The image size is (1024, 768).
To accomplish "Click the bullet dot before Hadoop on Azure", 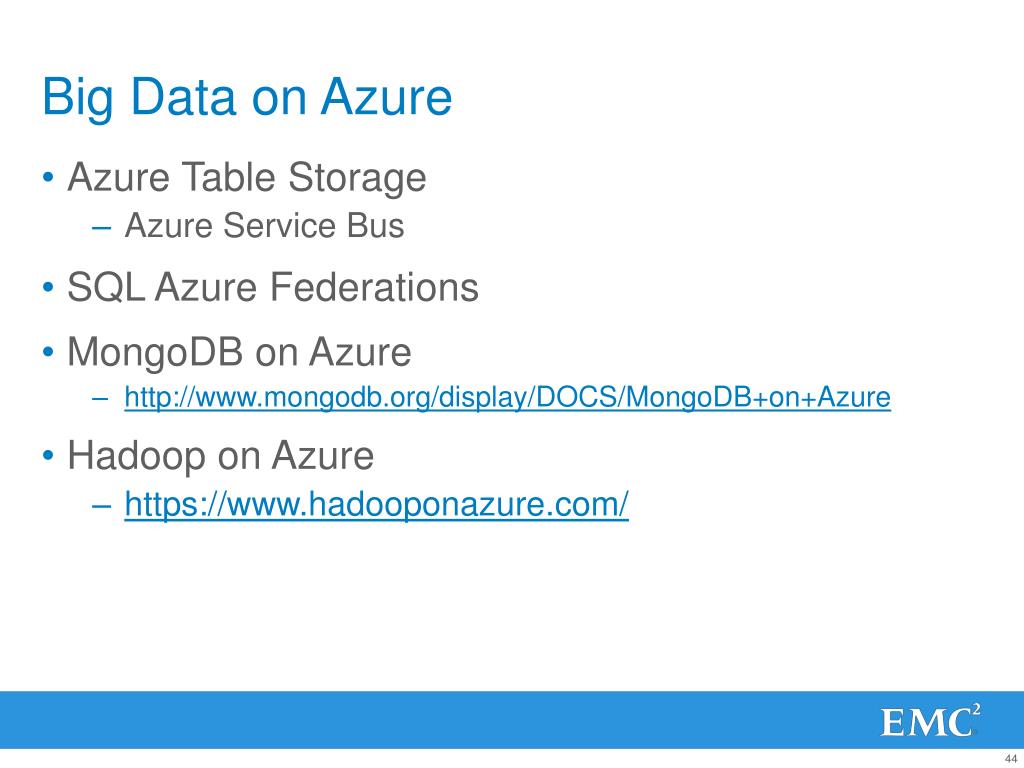I will coord(48,455).
